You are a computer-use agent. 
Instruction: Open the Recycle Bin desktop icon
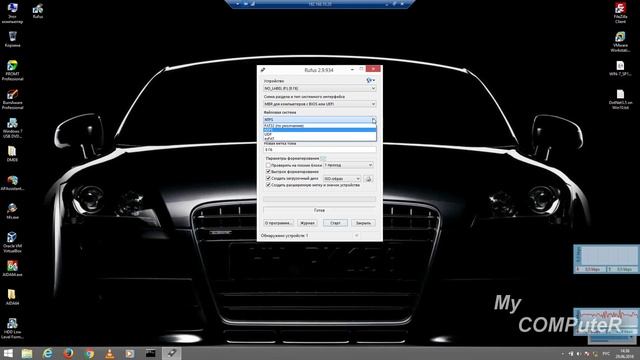tap(12, 39)
